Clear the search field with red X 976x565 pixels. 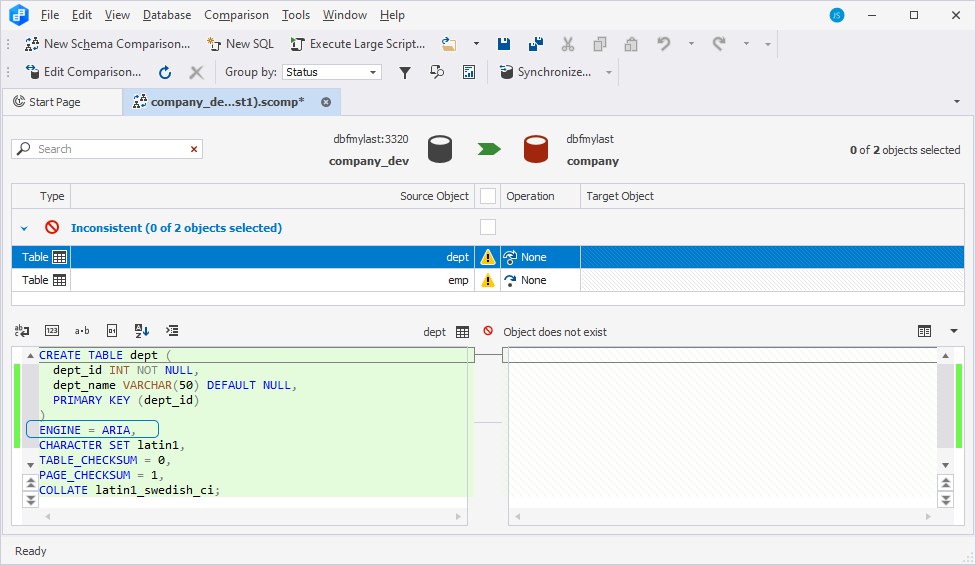point(194,149)
